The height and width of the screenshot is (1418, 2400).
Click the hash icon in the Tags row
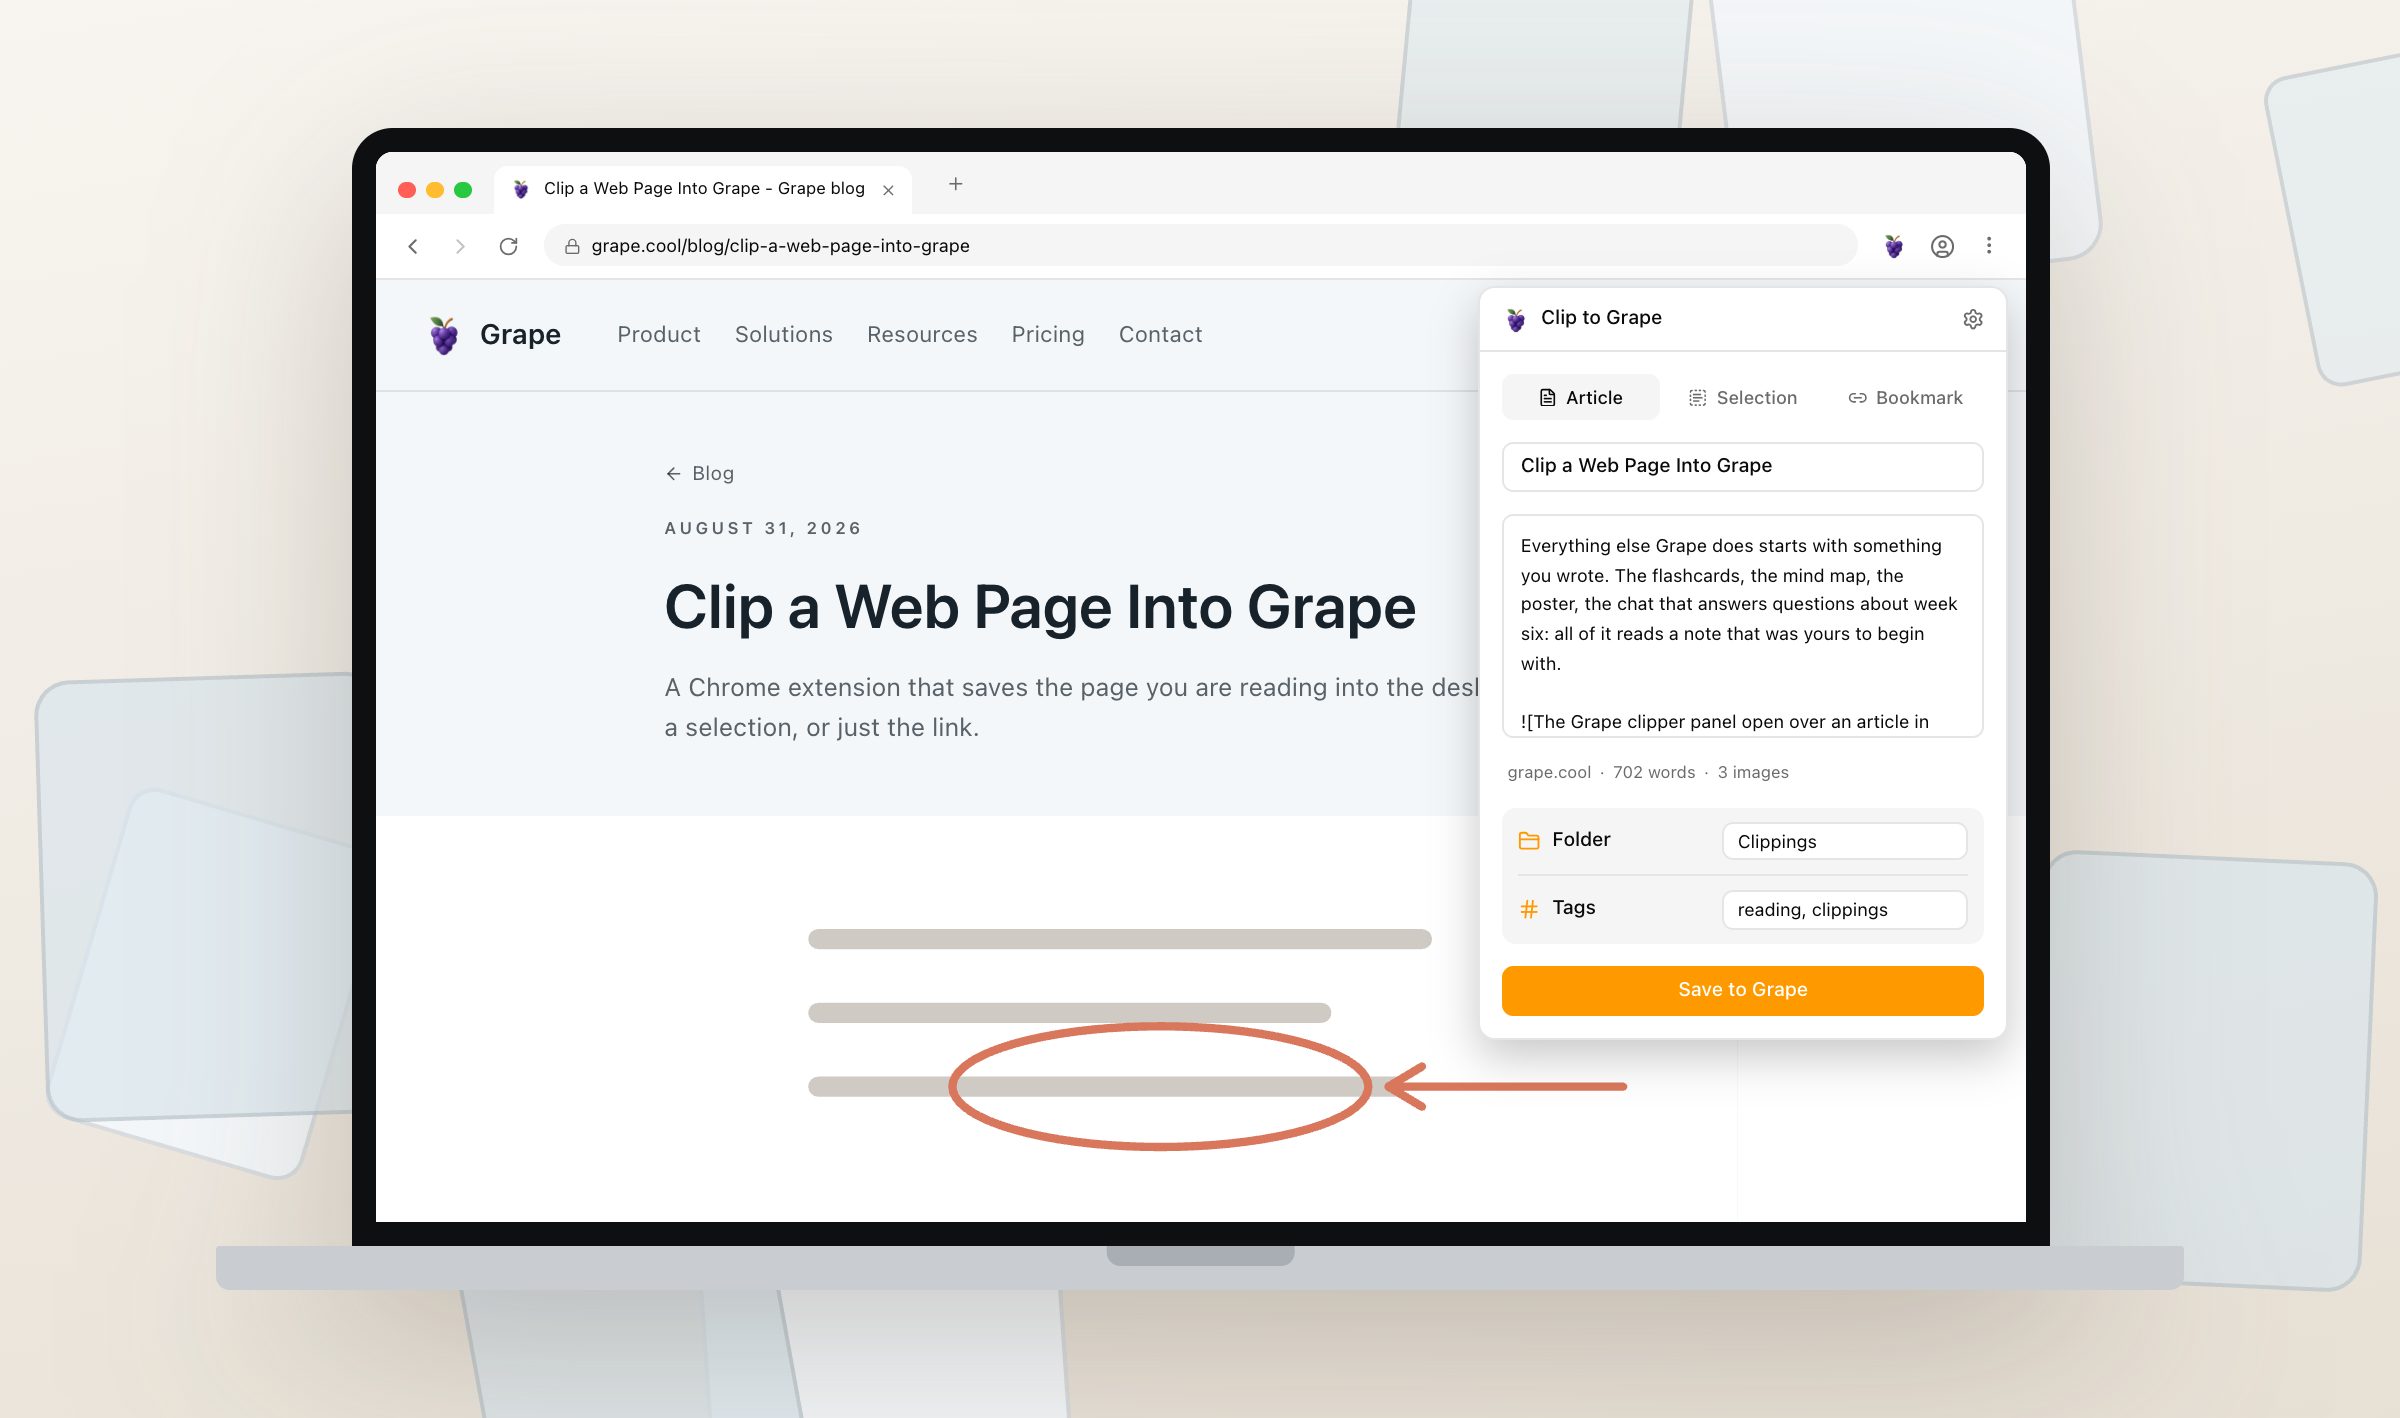click(1528, 908)
